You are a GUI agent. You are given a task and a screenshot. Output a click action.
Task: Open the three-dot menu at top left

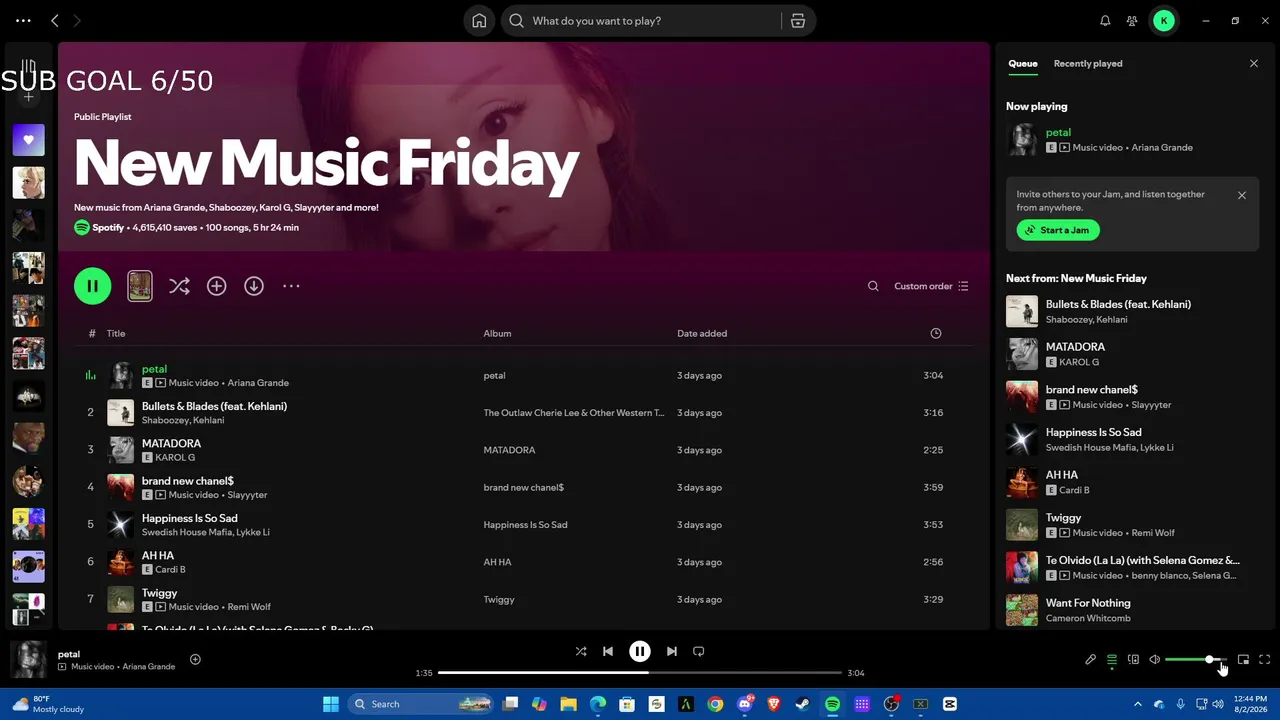(x=23, y=21)
